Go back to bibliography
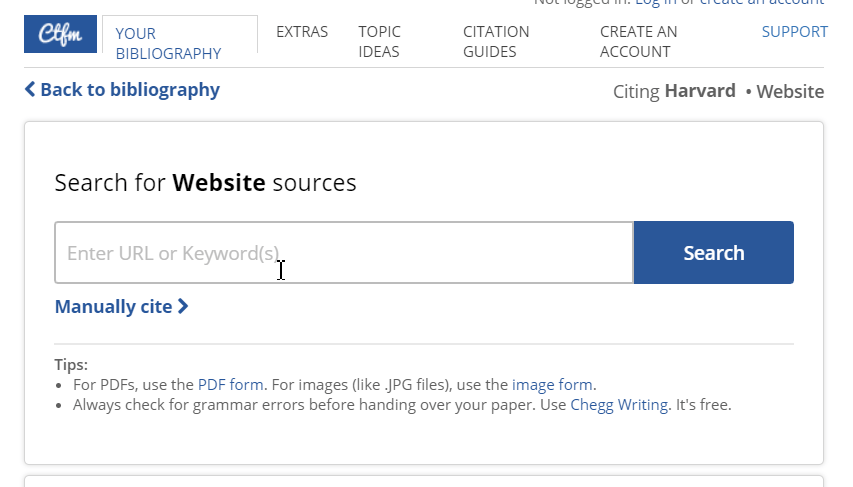Screen dimensions: 853x487 pos(122,90)
